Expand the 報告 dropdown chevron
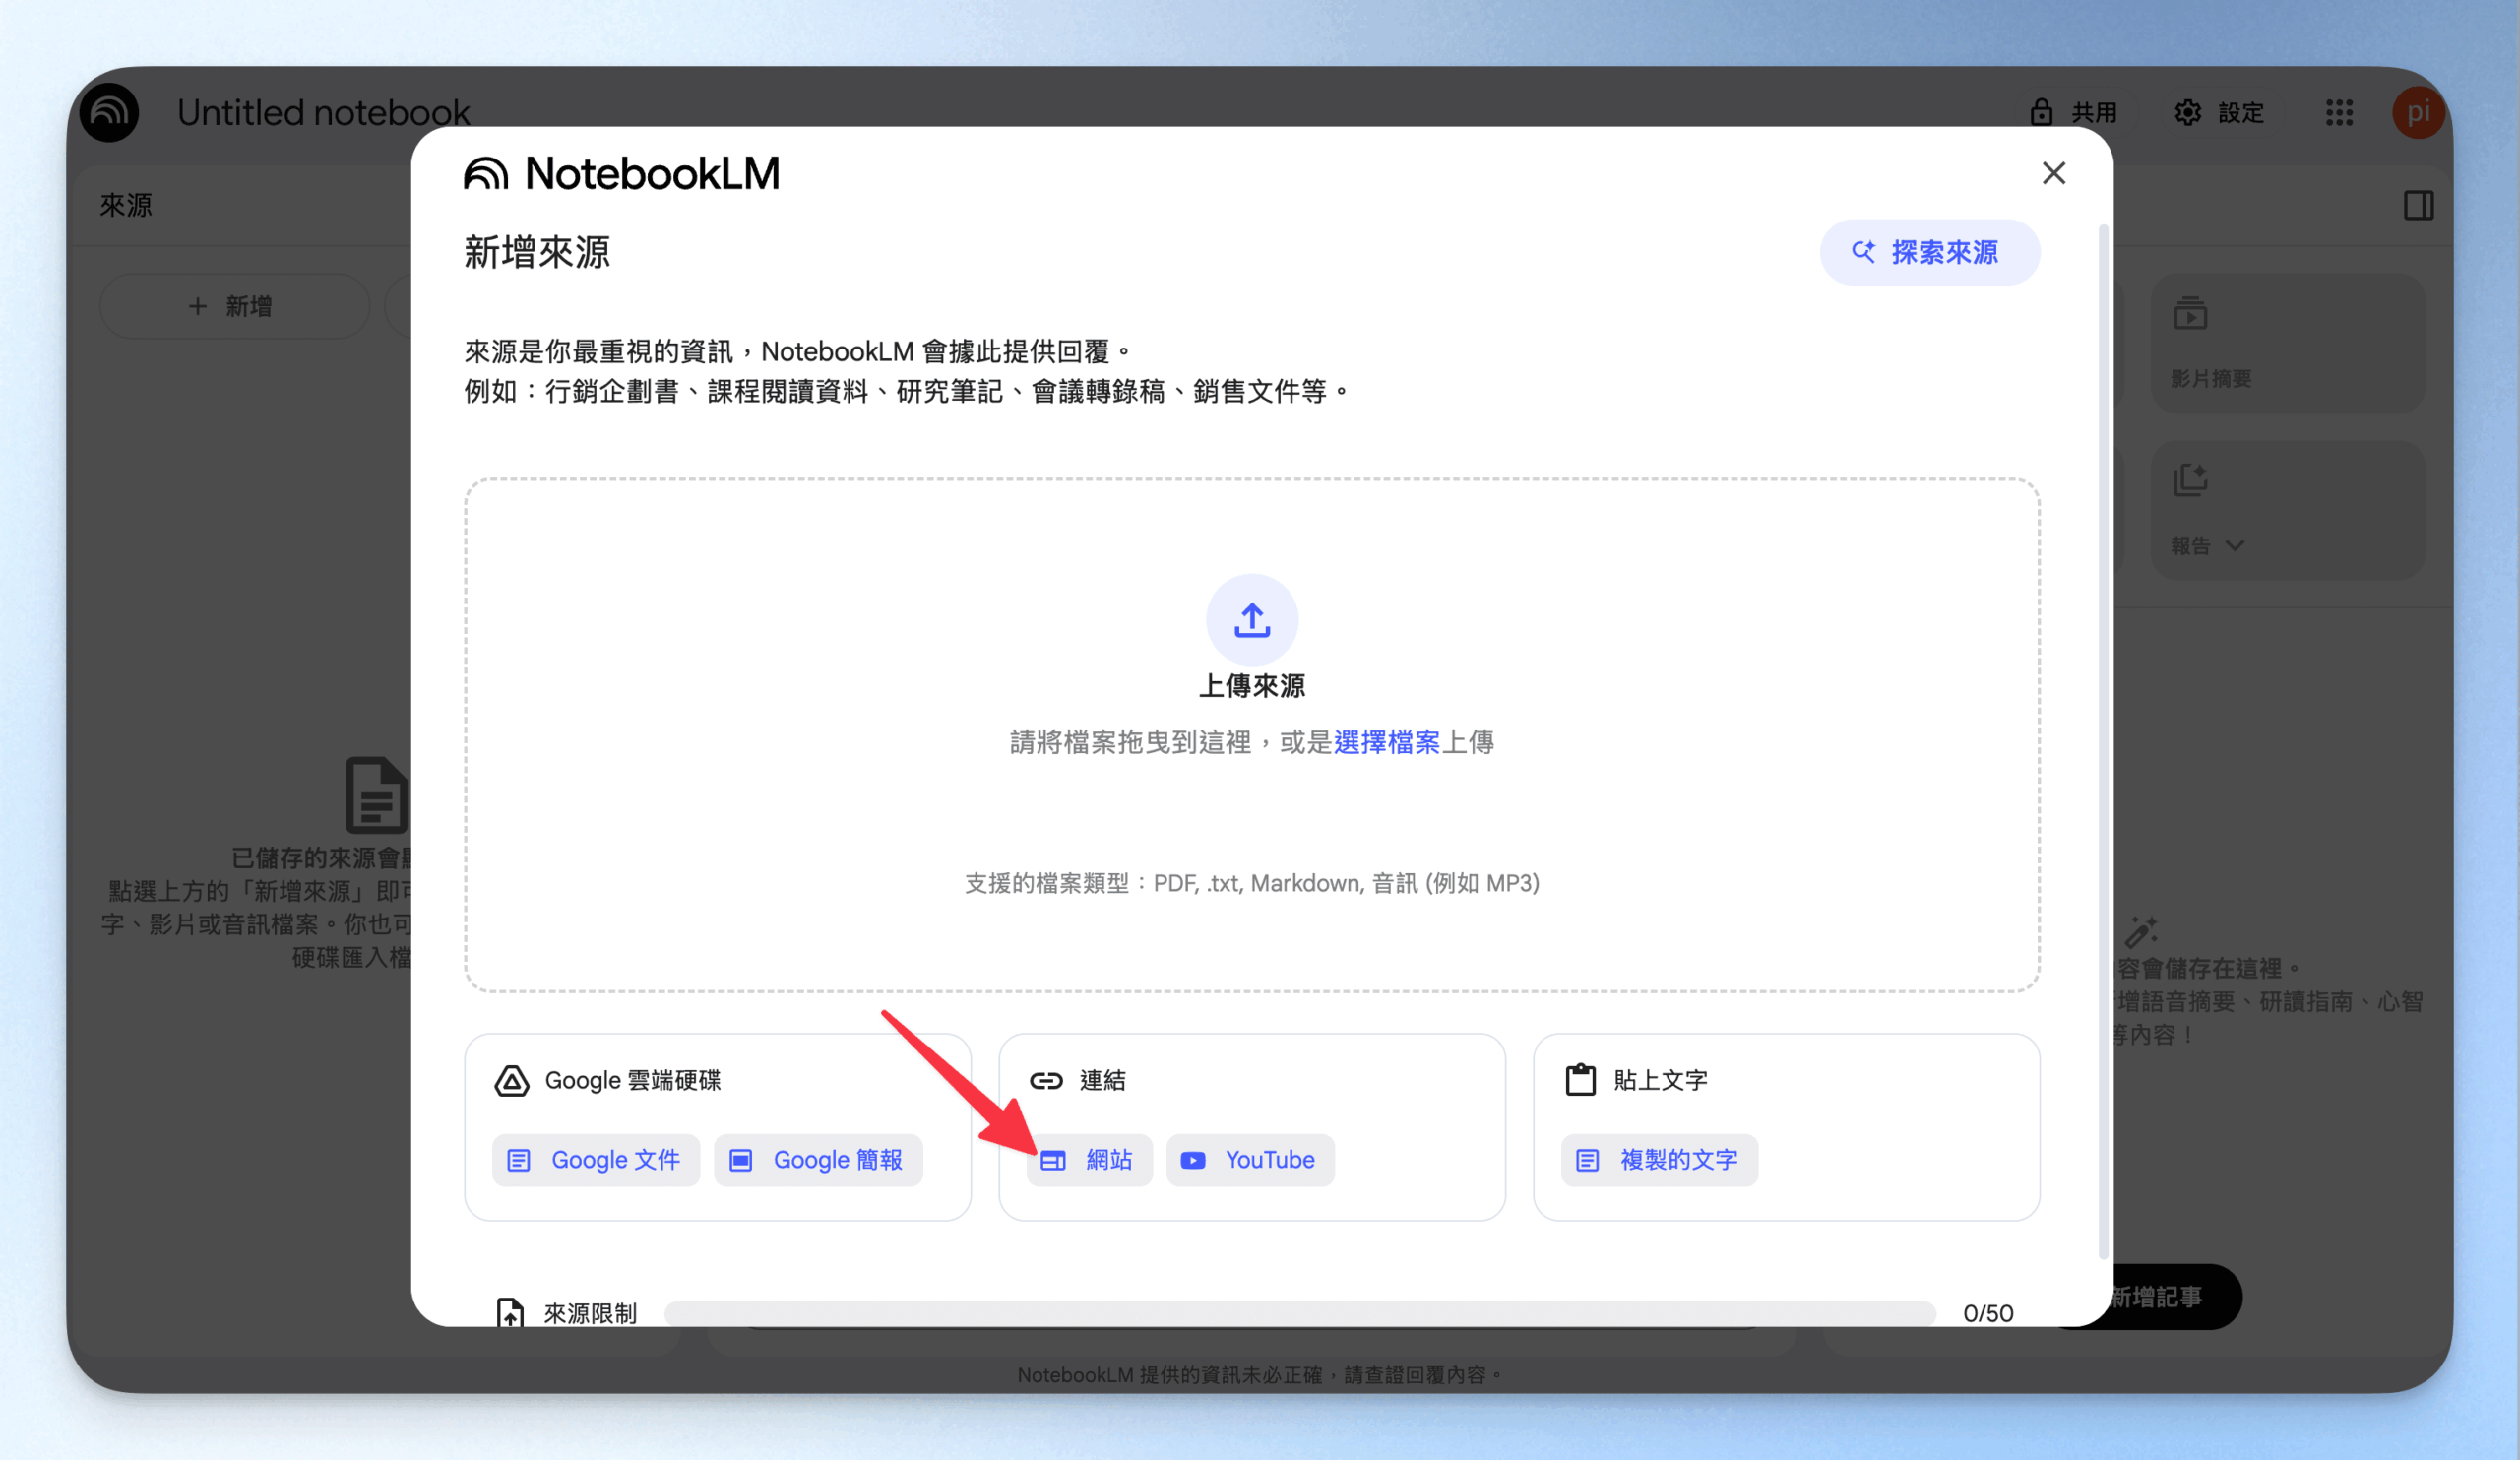The height and width of the screenshot is (1460, 2520). [2235, 545]
